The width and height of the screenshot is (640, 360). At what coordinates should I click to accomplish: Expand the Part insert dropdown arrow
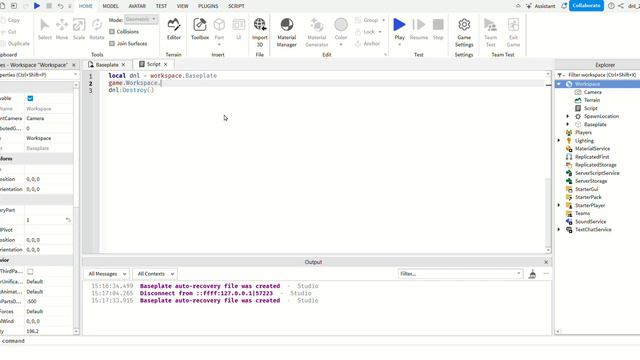(219, 44)
